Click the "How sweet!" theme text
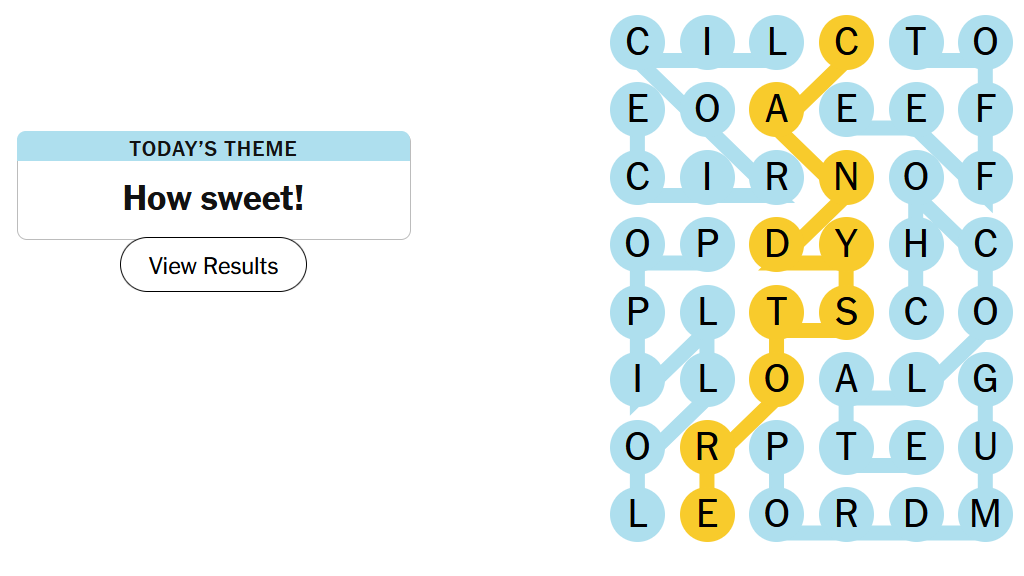Screen dimensions: 1024x576 (x=213, y=198)
